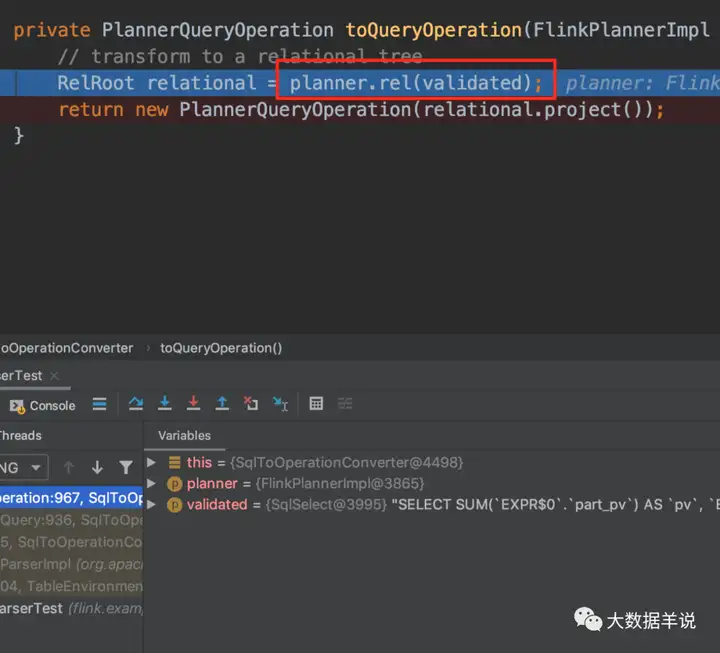The width and height of the screenshot is (720, 653).
Task: Select the ParserImpl stack frame
Action: pyautogui.click(x=71, y=564)
